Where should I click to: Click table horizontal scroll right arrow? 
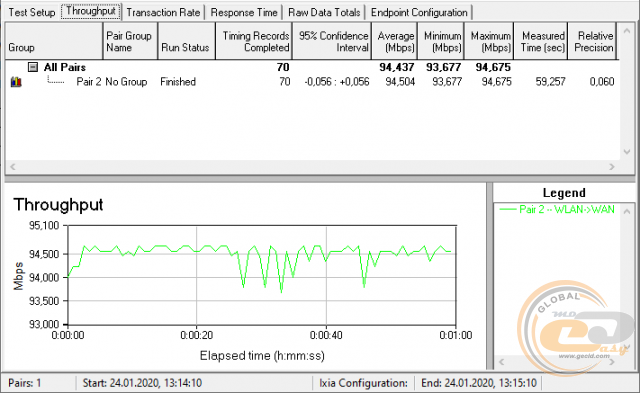point(611,167)
